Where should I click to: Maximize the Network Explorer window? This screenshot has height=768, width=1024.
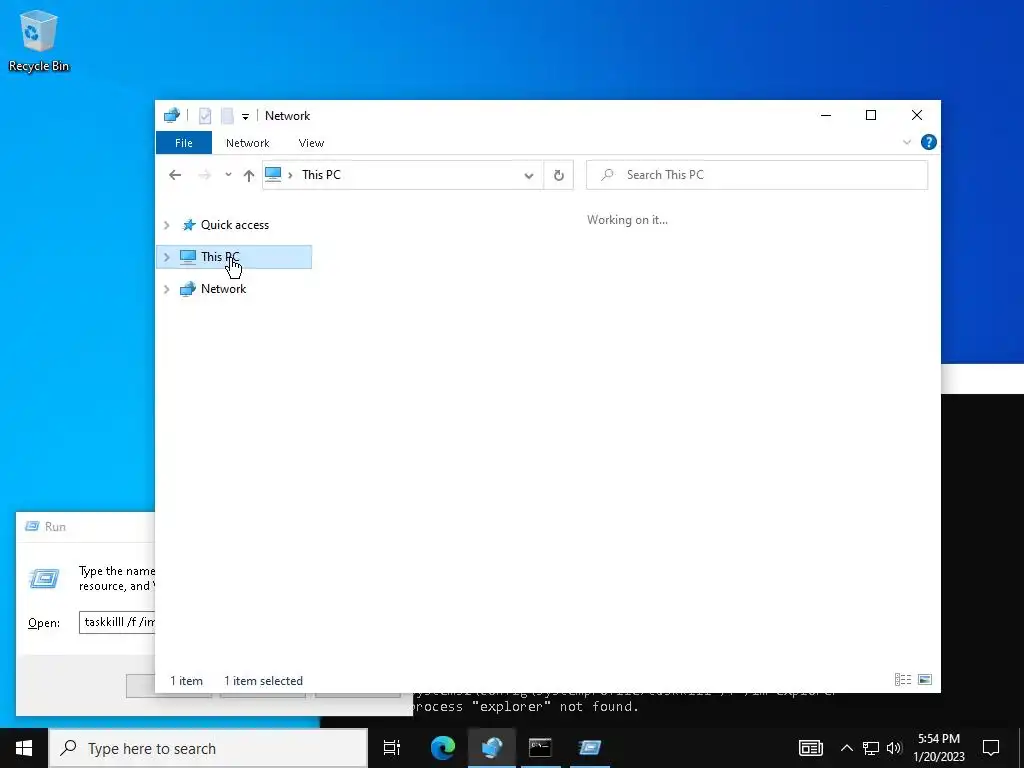[x=871, y=116]
